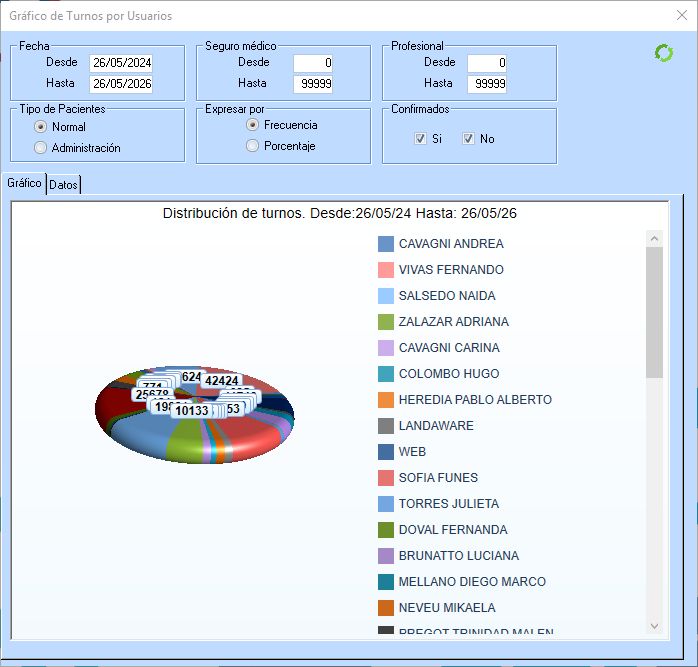The width and height of the screenshot is (698, 667).
Task: Click BRUNATTO LUCIANA purple swatch
Action: tap(386, 556)
